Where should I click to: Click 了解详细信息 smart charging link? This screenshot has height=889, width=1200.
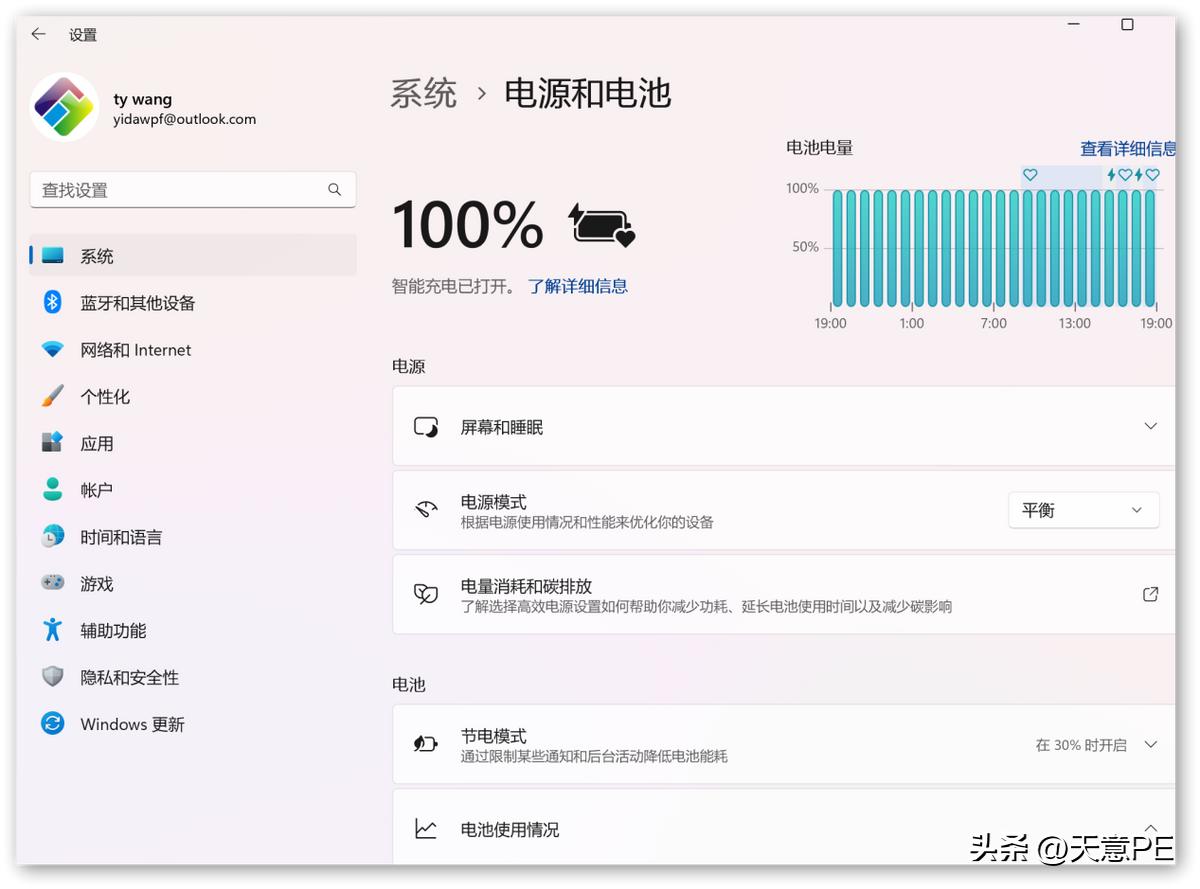[578, 286]
